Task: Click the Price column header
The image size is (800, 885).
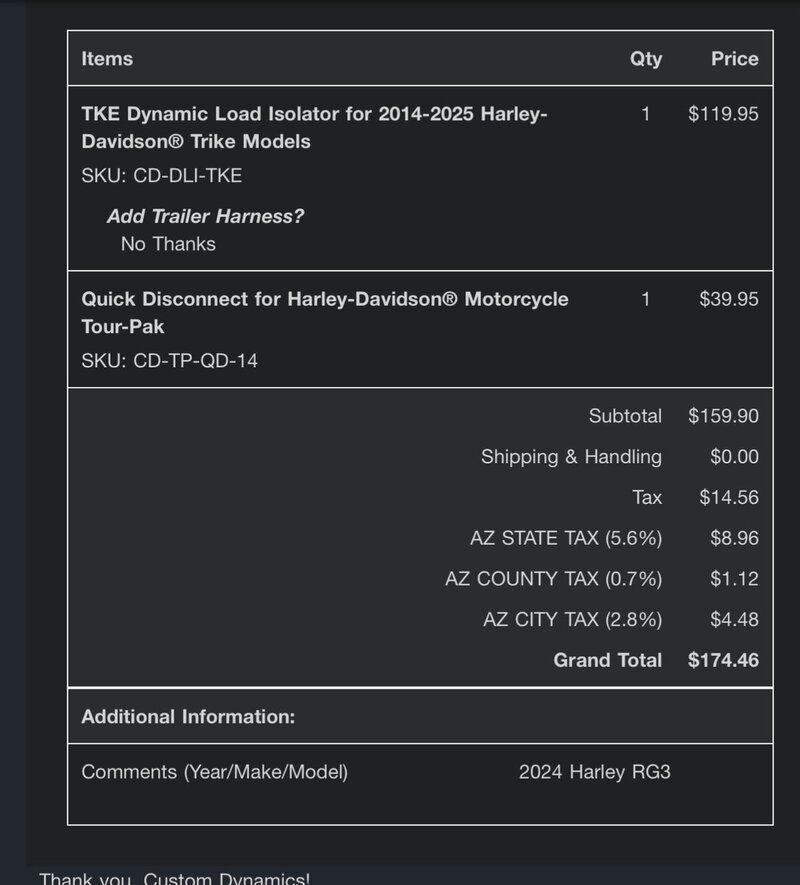Action: point(734,59)
